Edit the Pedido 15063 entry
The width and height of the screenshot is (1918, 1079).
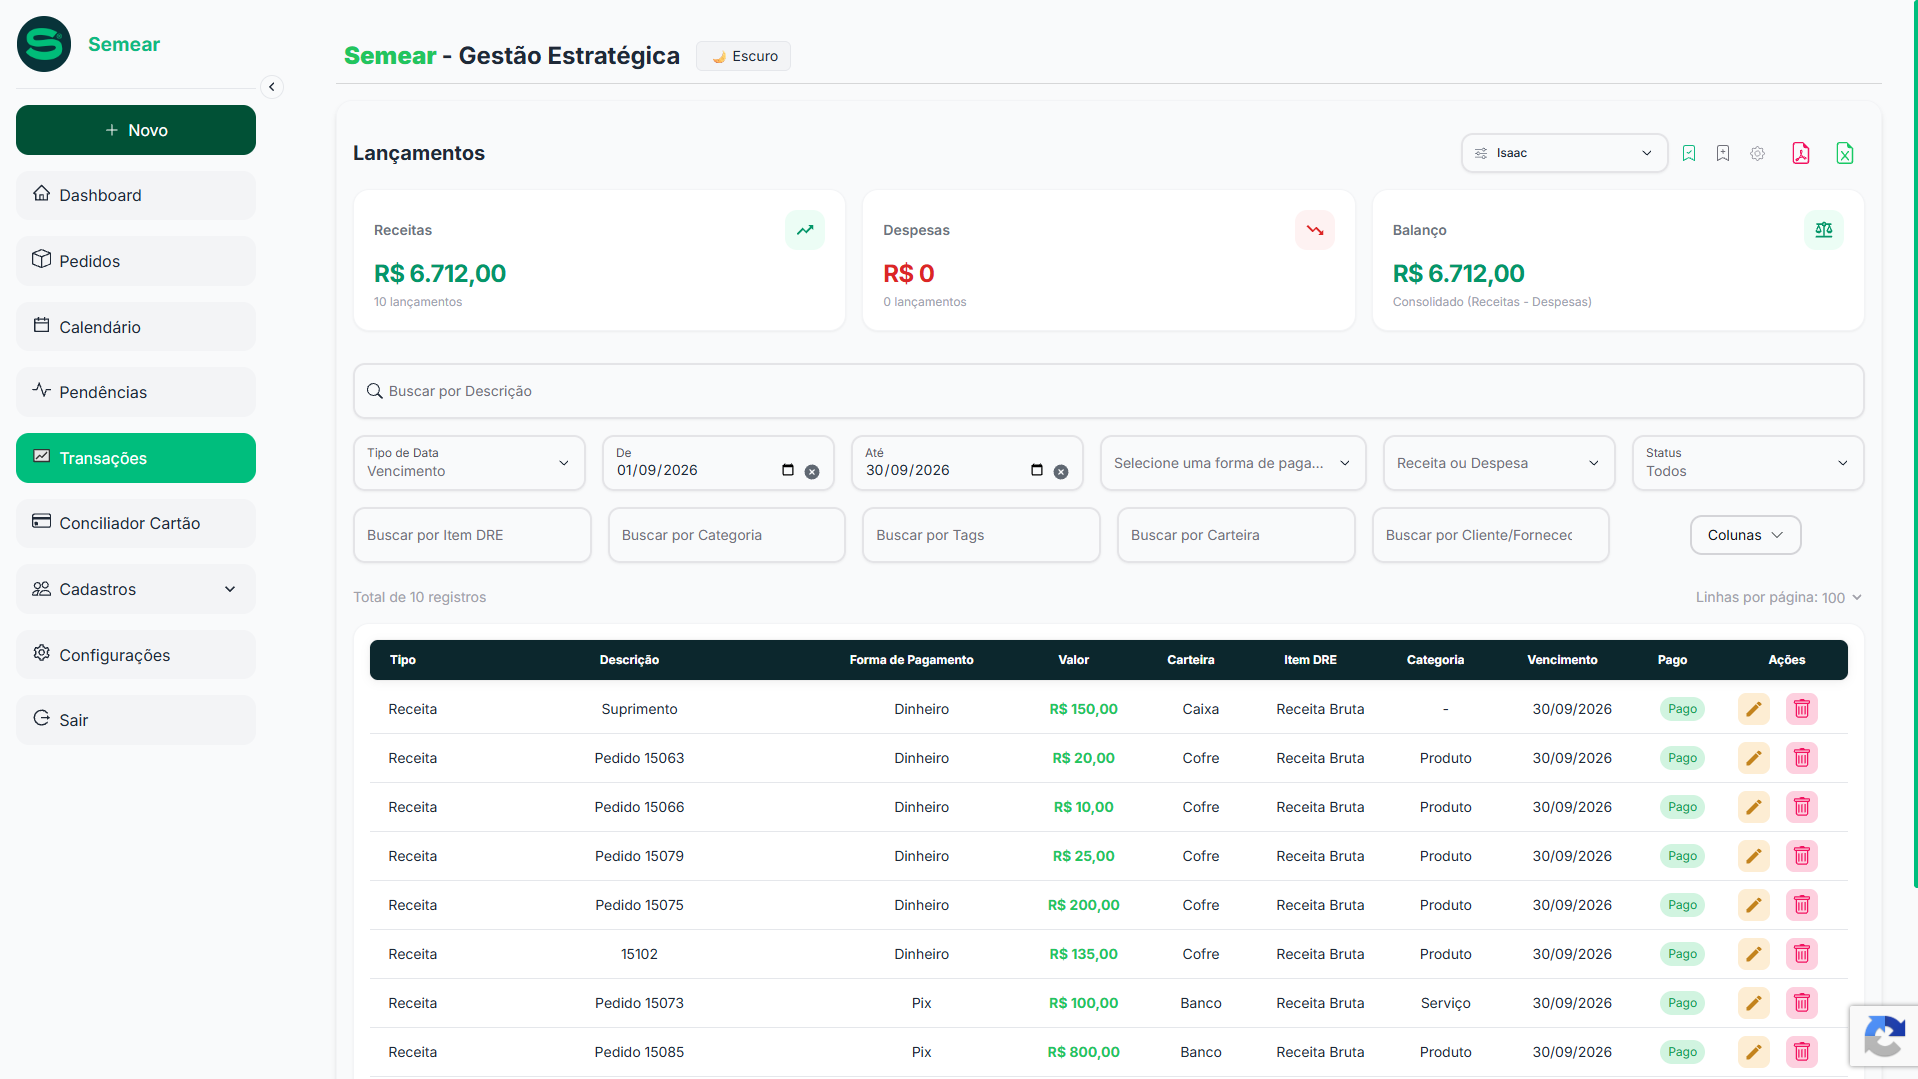1753,758
